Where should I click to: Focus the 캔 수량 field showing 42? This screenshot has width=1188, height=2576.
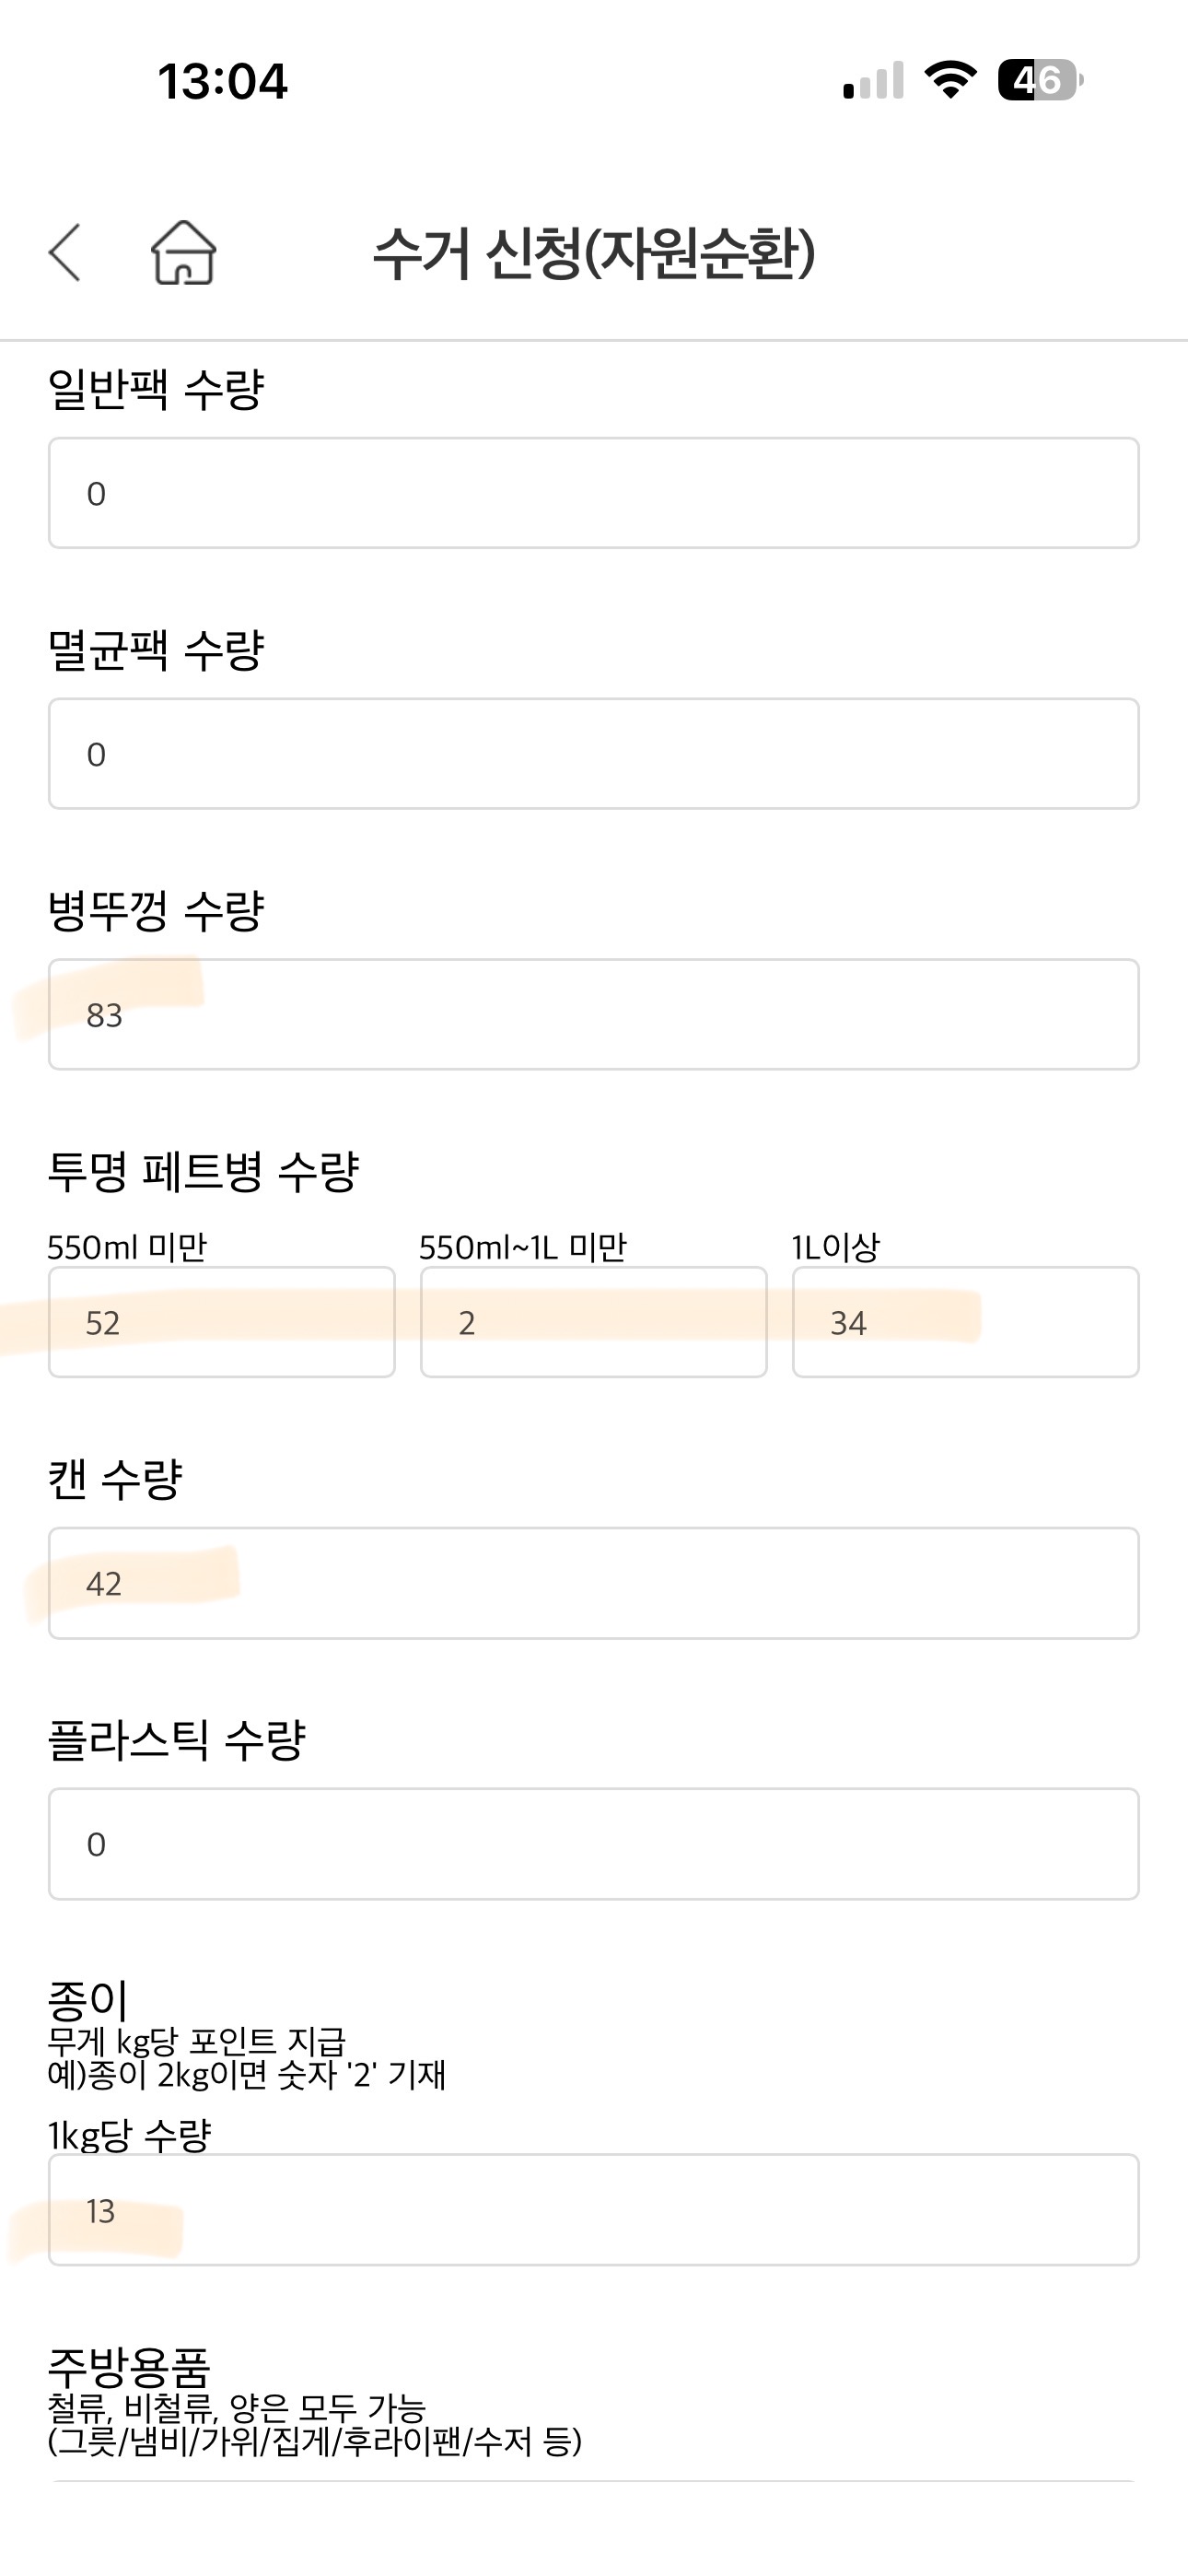pyautogui.click(x=594, y=1583)
